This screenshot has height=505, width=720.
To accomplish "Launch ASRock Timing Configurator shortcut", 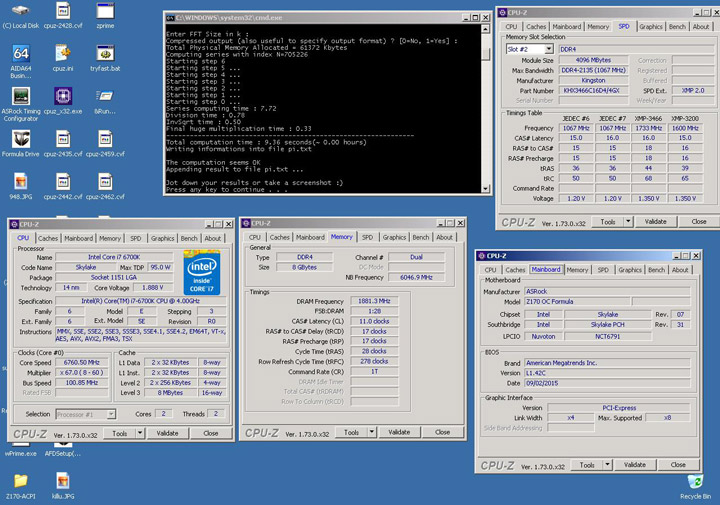I will click(20, 97).
